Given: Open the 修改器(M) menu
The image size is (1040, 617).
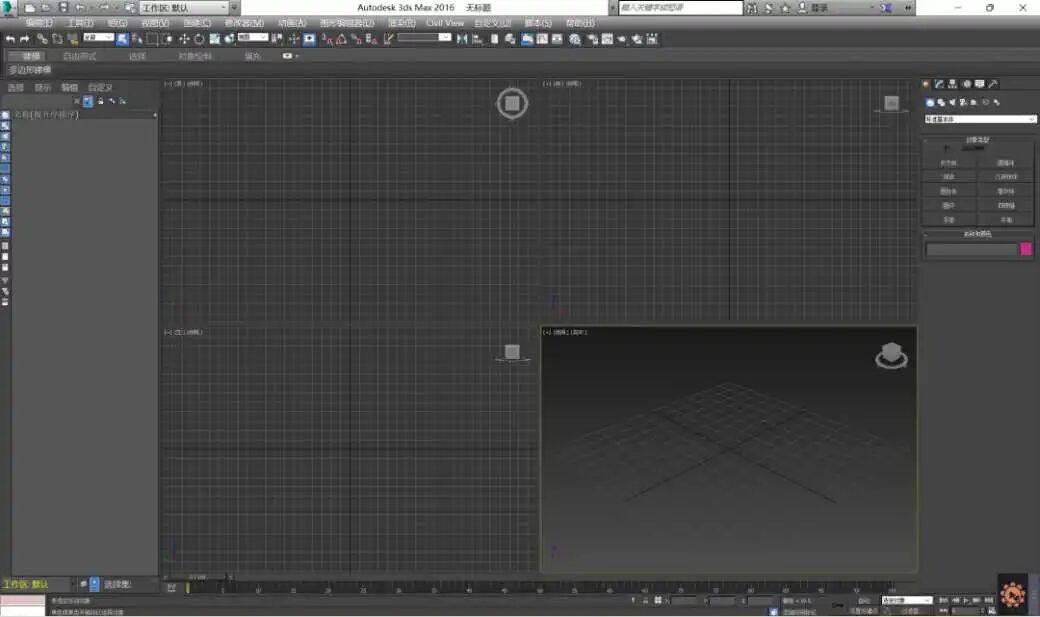Looking at the screenshot, I should [244, 23].
